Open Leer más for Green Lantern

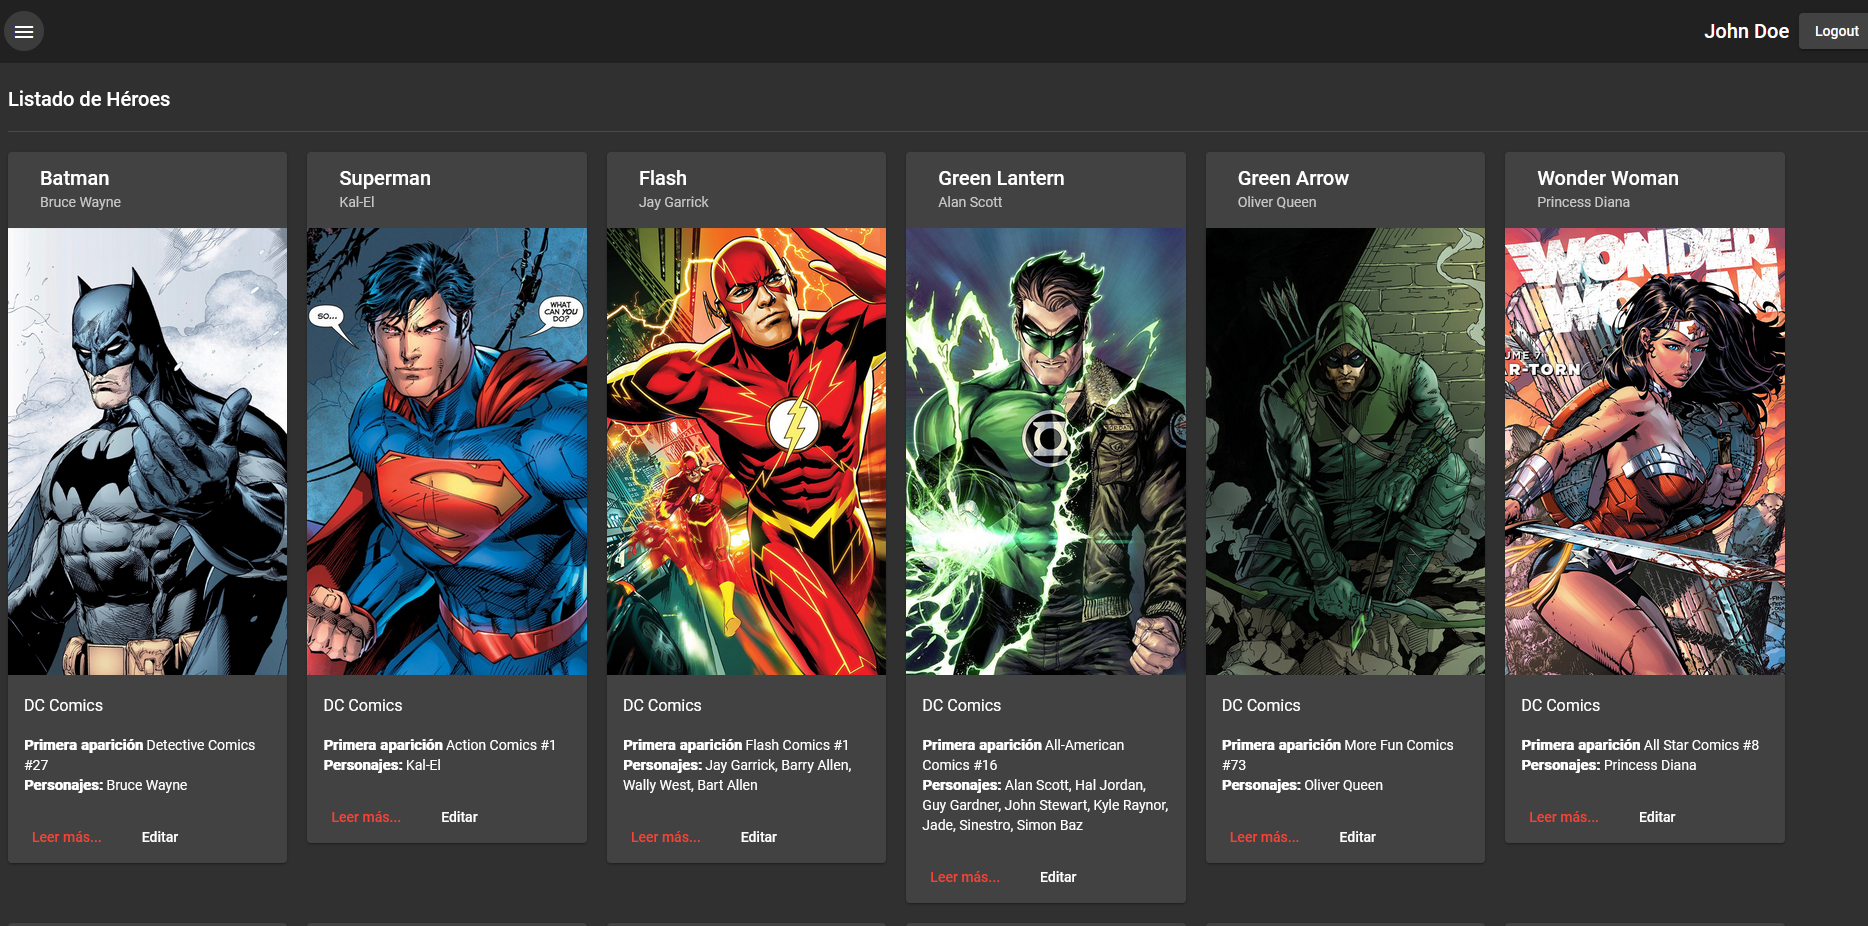click(x=965, y=877)
